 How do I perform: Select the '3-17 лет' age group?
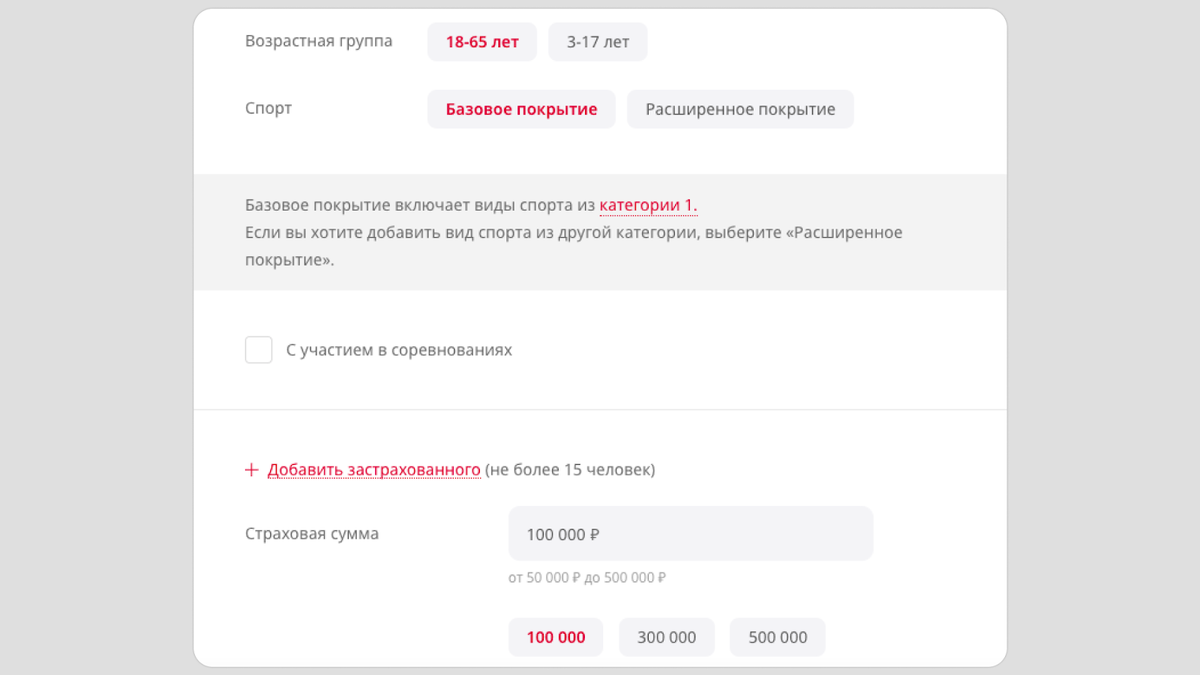pos(597,41)
